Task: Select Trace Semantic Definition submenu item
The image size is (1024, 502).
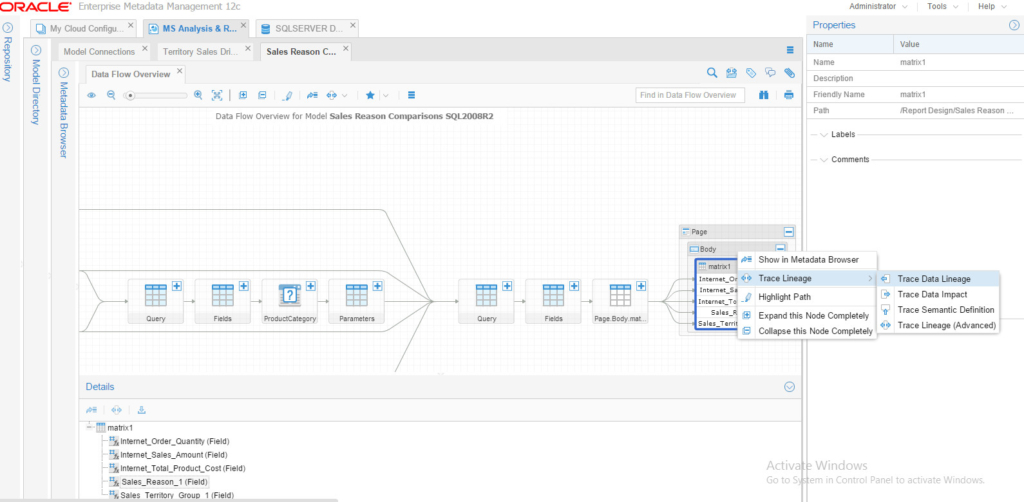Action: (x=938, y=309)
